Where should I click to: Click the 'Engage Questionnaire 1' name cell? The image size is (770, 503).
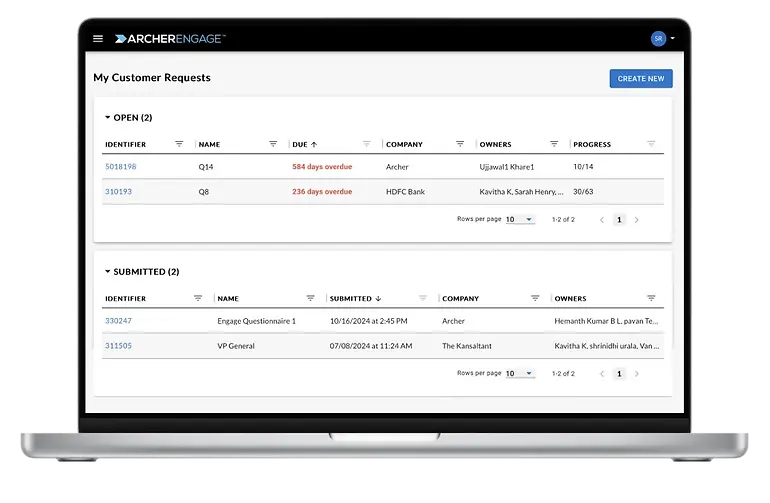[256, 321]
